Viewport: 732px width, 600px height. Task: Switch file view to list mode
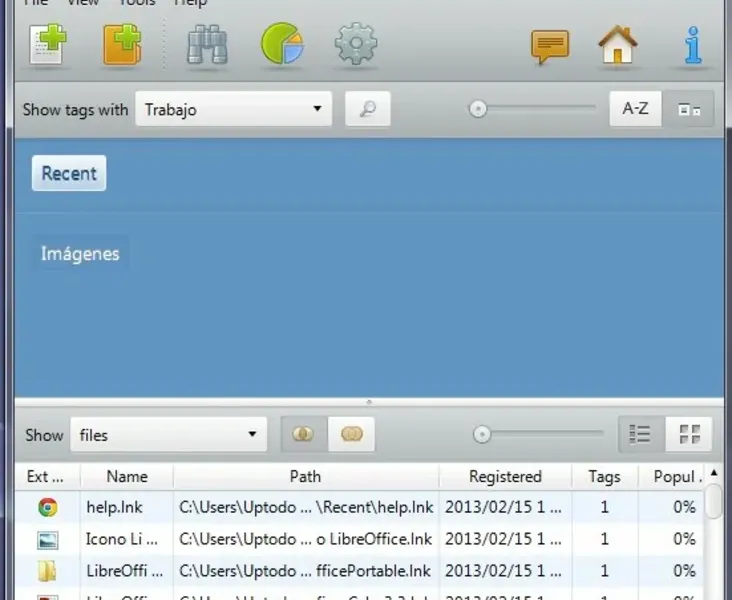[641, 434]
